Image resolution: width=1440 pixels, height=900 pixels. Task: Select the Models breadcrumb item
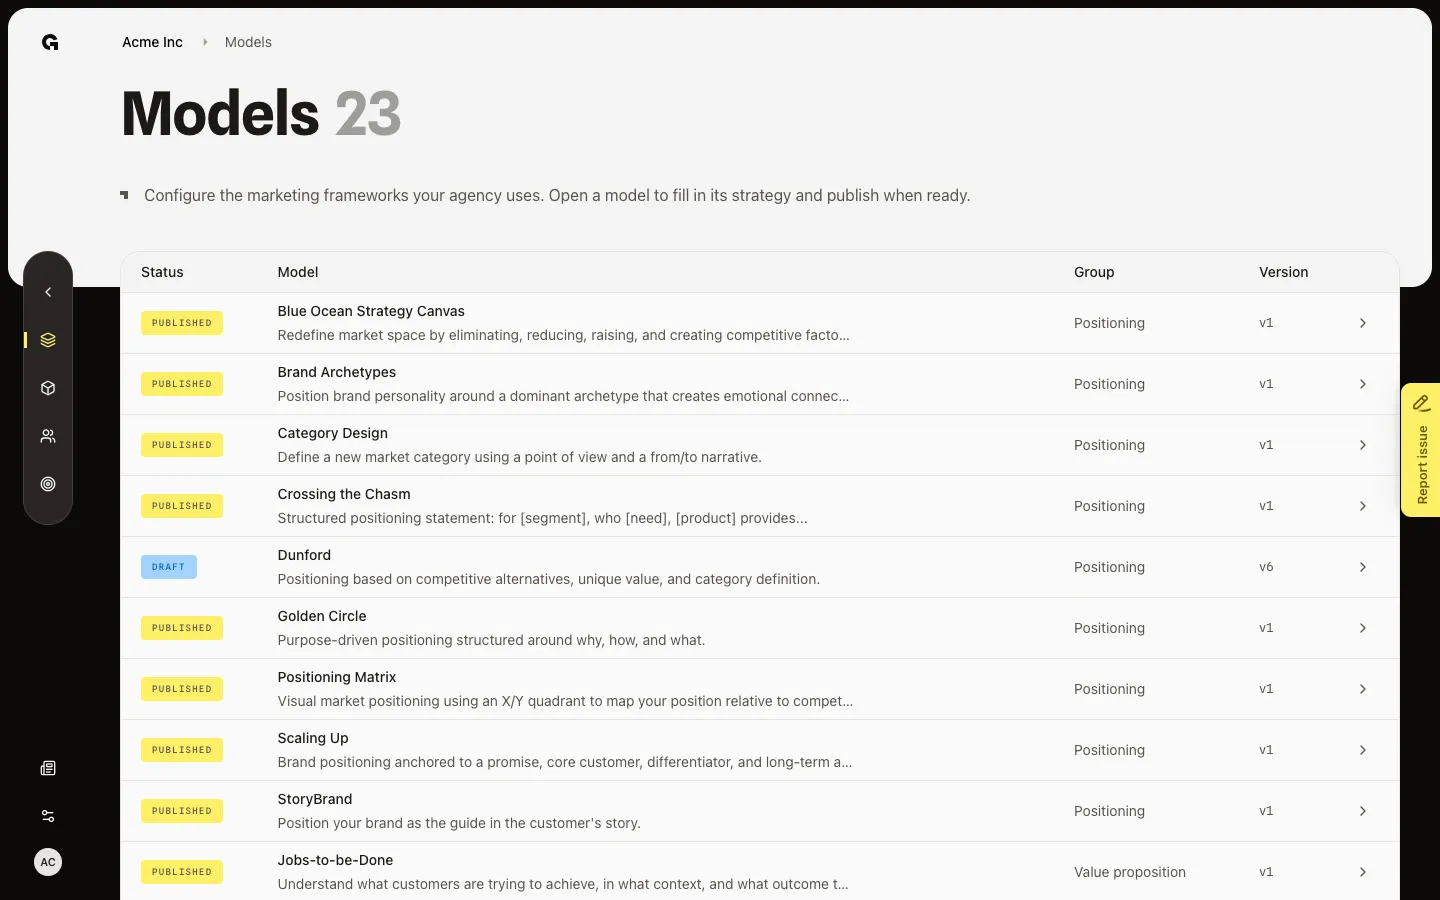pos(248,42)
